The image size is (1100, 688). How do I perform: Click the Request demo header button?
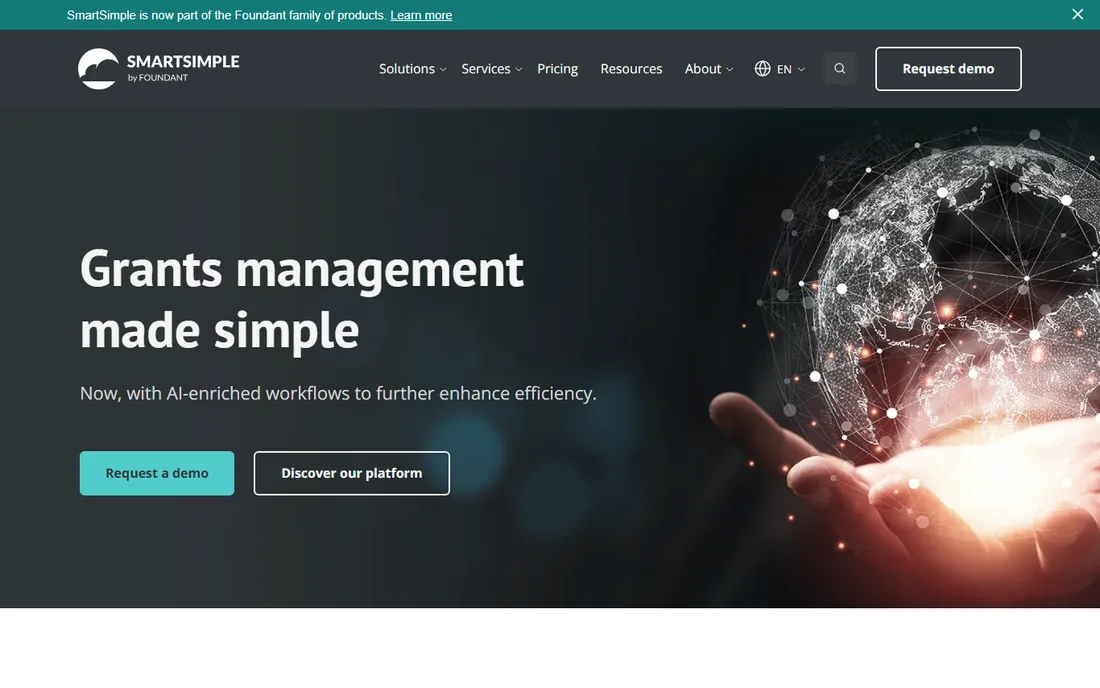click(x=948, y=69)
